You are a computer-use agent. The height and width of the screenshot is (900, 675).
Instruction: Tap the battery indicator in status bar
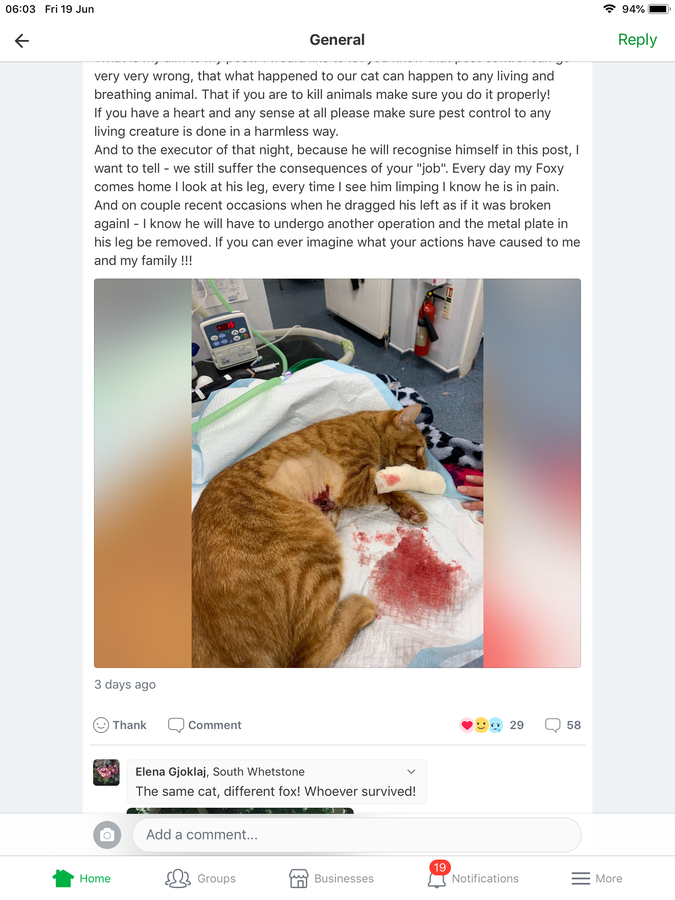coord(660,9)
